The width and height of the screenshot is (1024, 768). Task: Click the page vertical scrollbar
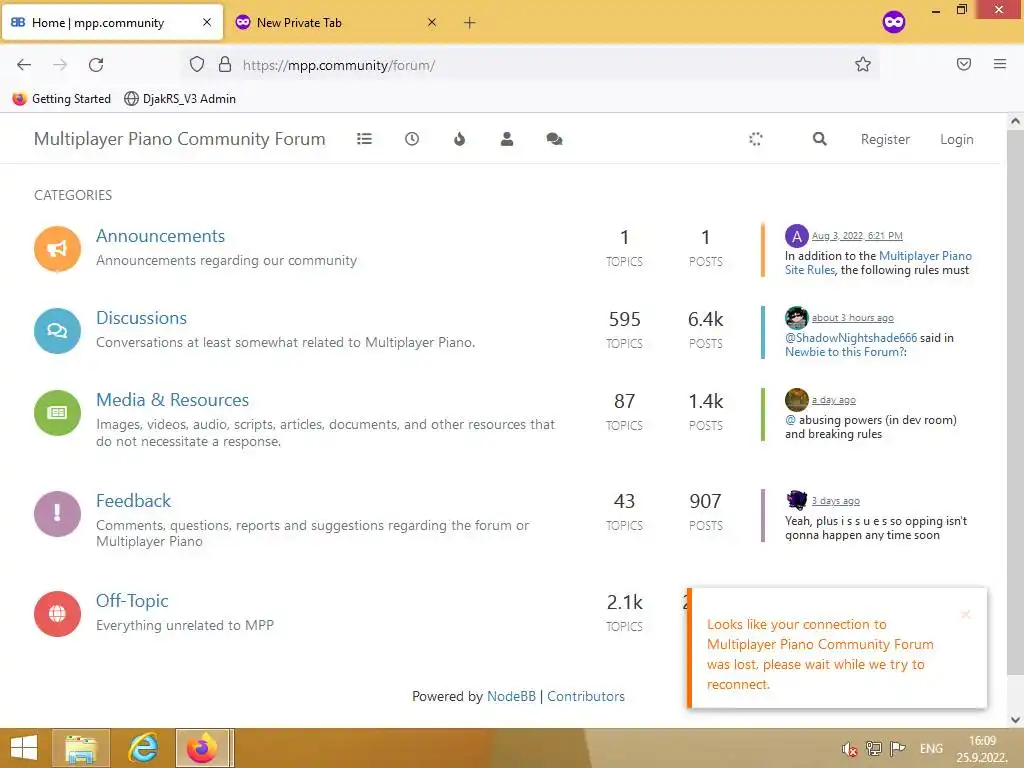point(1015,402)
